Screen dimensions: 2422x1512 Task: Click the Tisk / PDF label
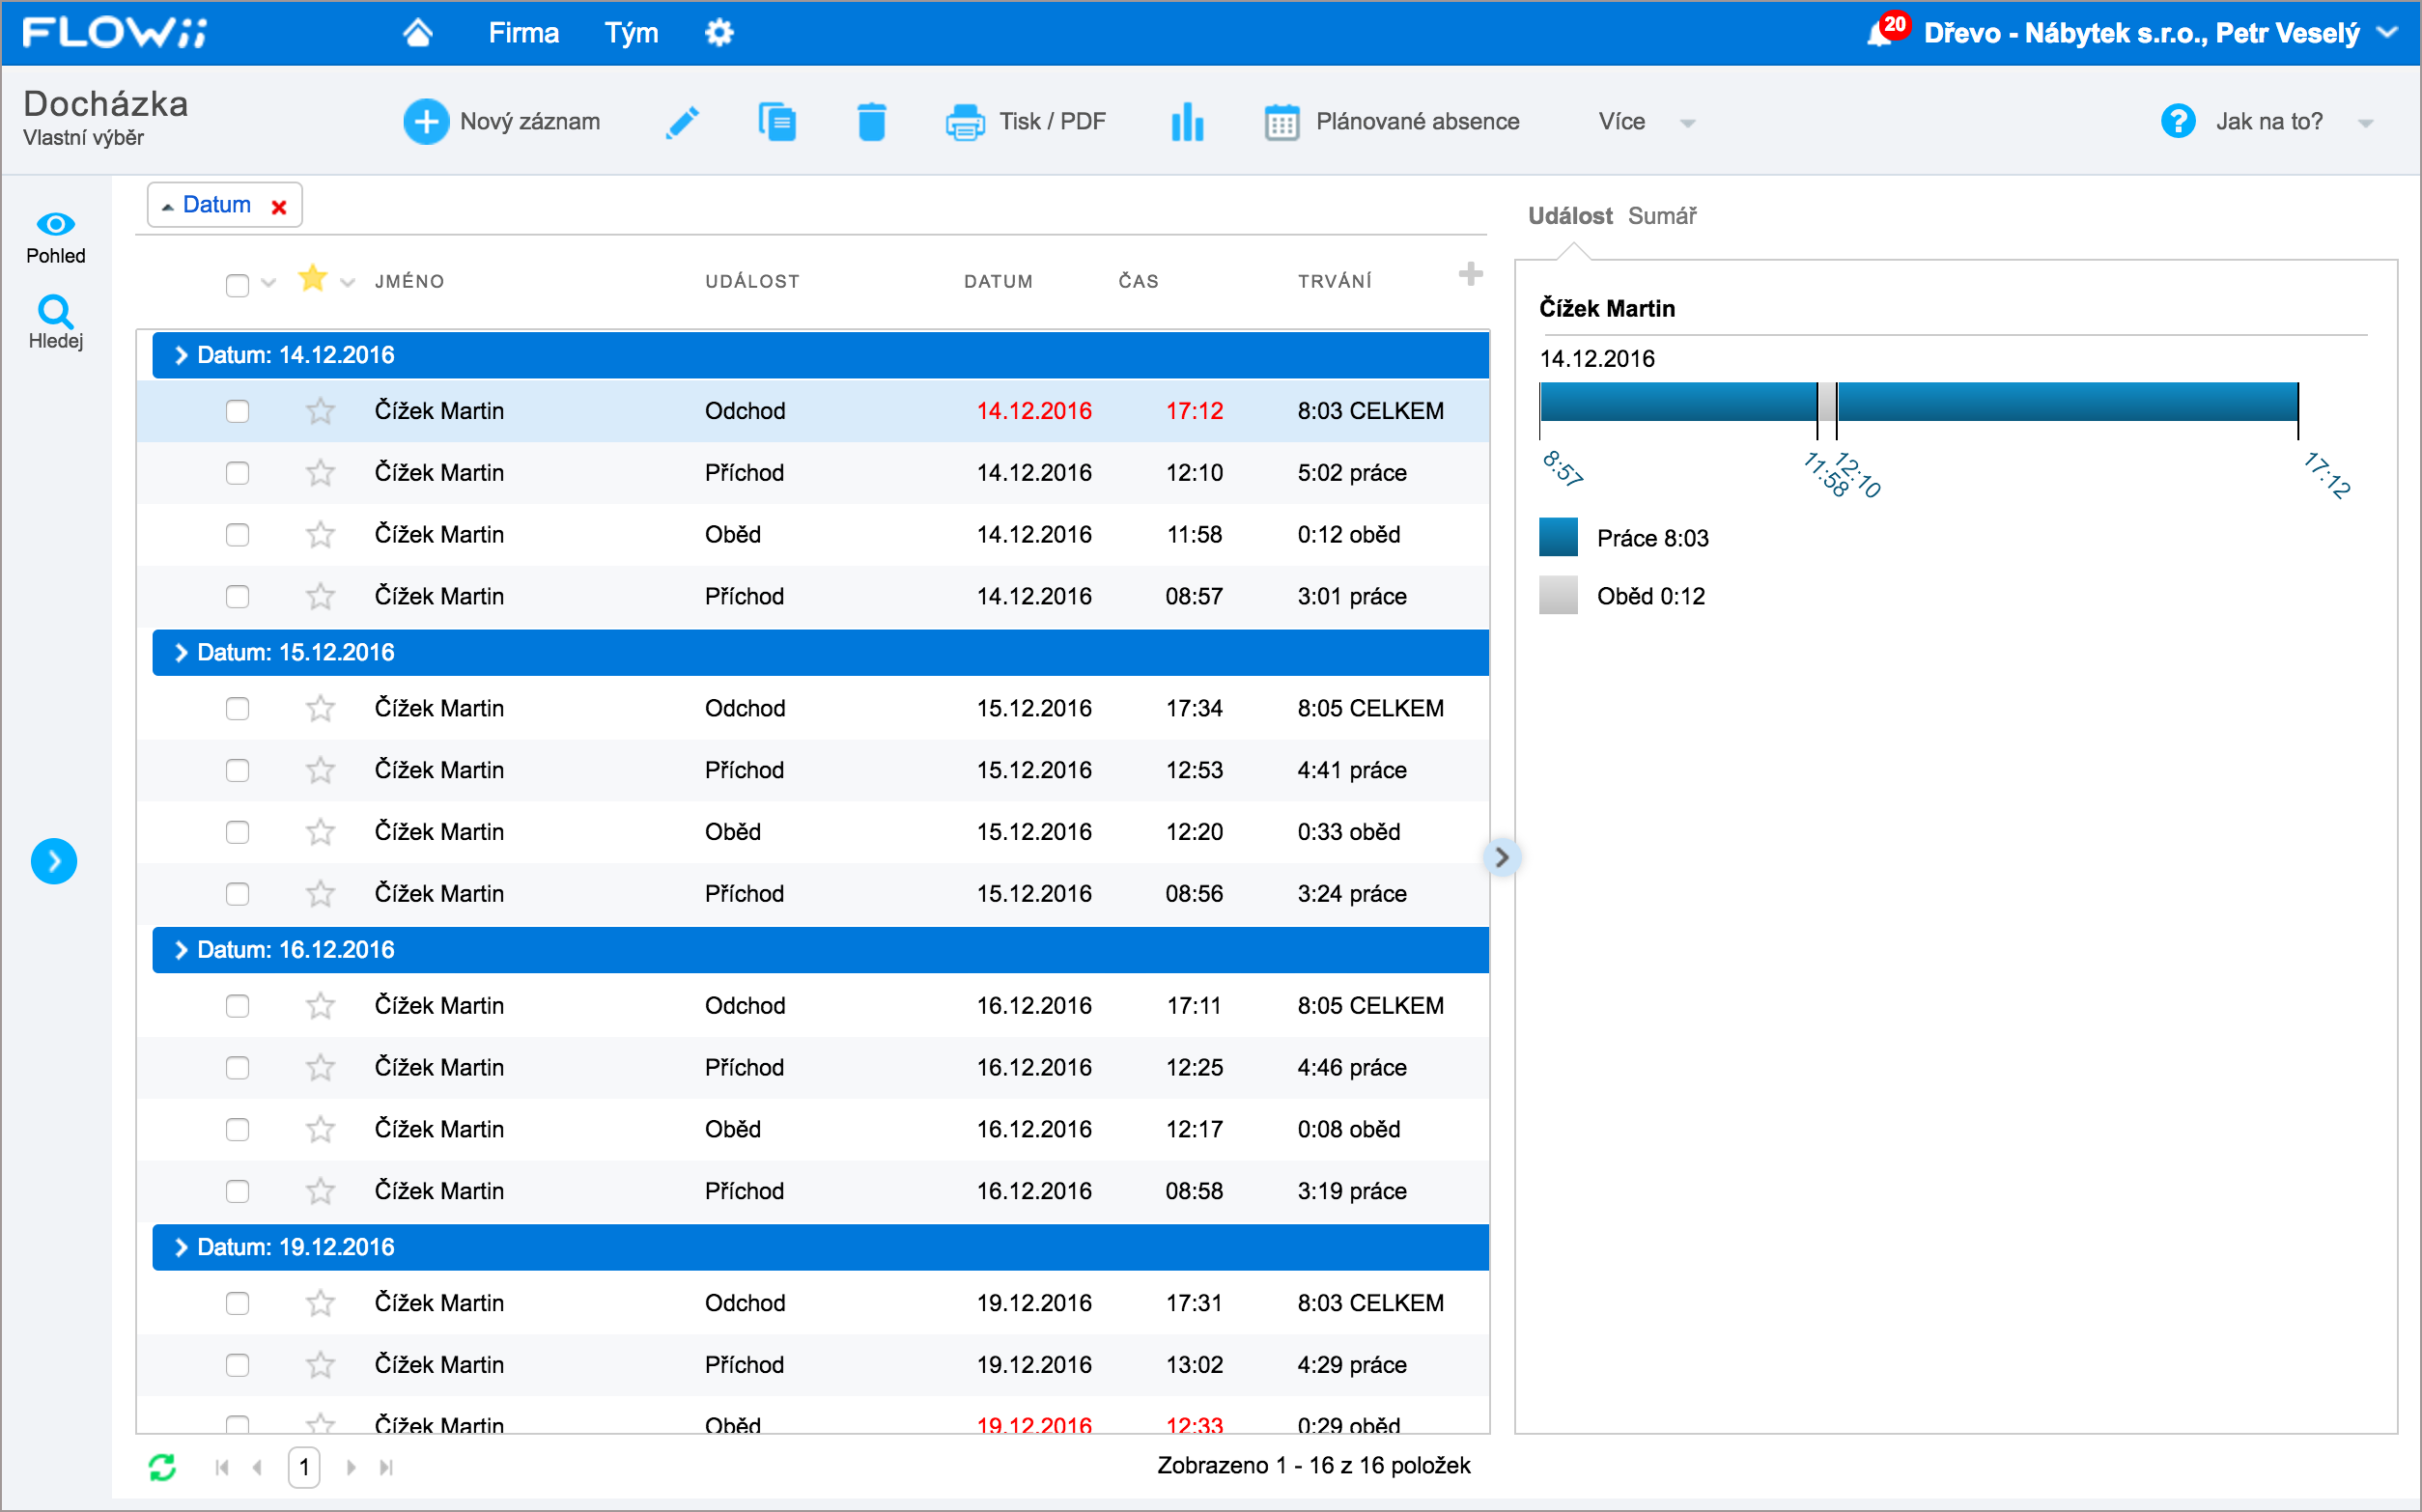(1052, 122)
